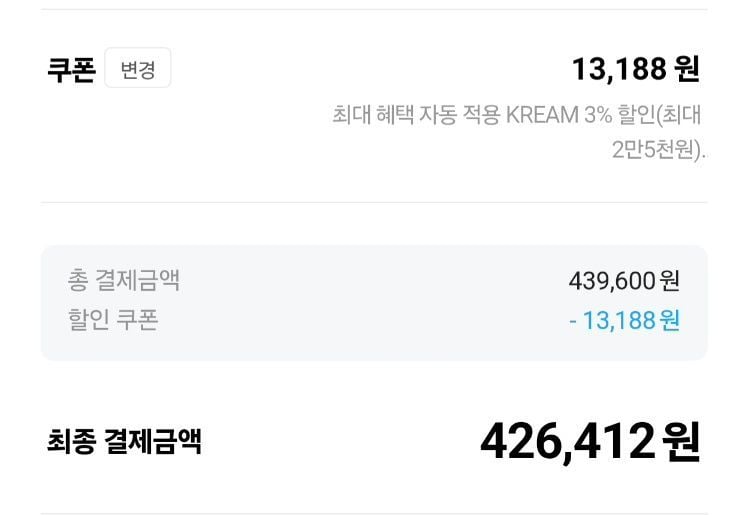
Task: Click the divider line under coupon section
Action: (x=374, y=202)
